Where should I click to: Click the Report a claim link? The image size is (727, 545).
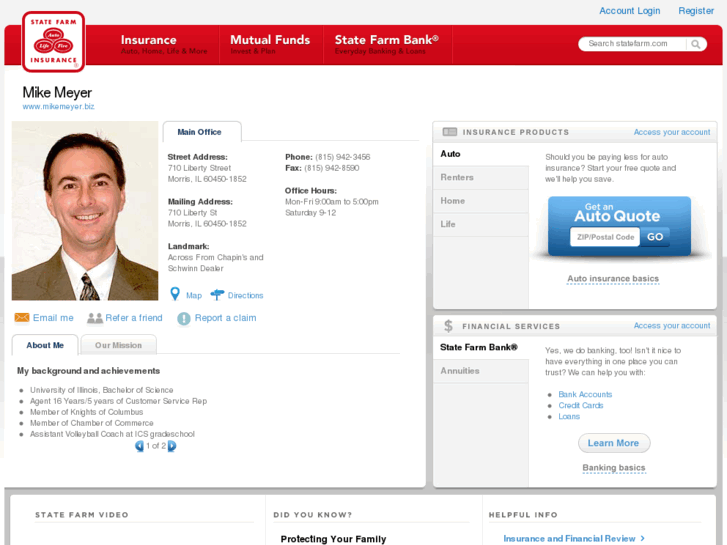coord(225,318)
